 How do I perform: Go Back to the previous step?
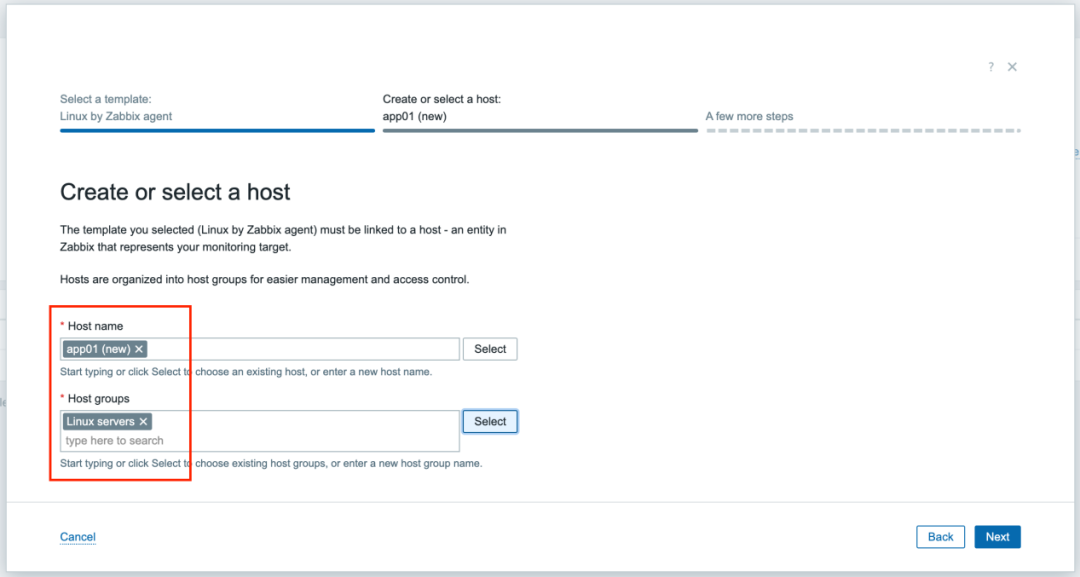[x=940, y=537]
